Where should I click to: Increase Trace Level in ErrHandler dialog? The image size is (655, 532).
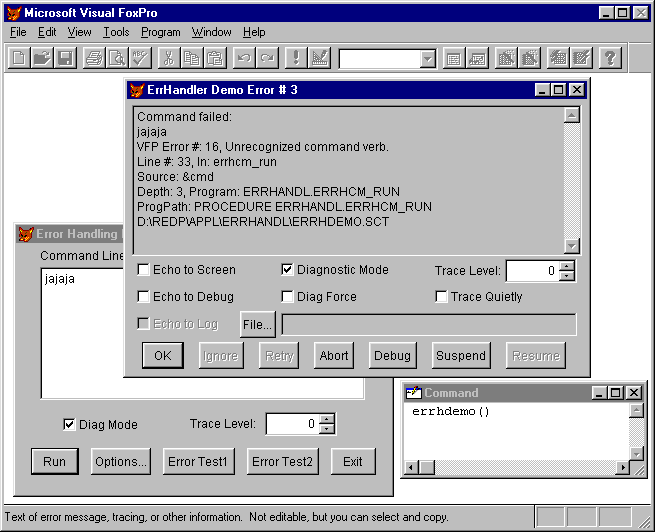[x=566, y=266]
